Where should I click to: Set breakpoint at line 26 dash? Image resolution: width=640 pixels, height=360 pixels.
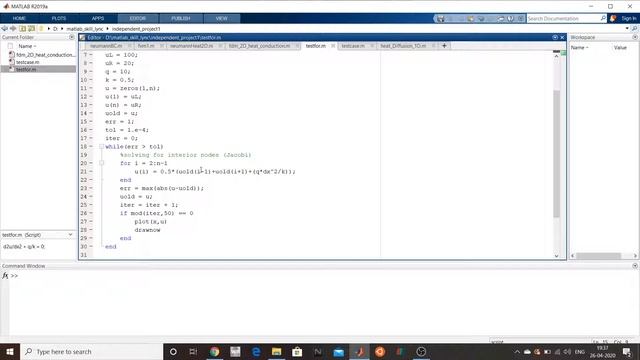pos(91,213)
